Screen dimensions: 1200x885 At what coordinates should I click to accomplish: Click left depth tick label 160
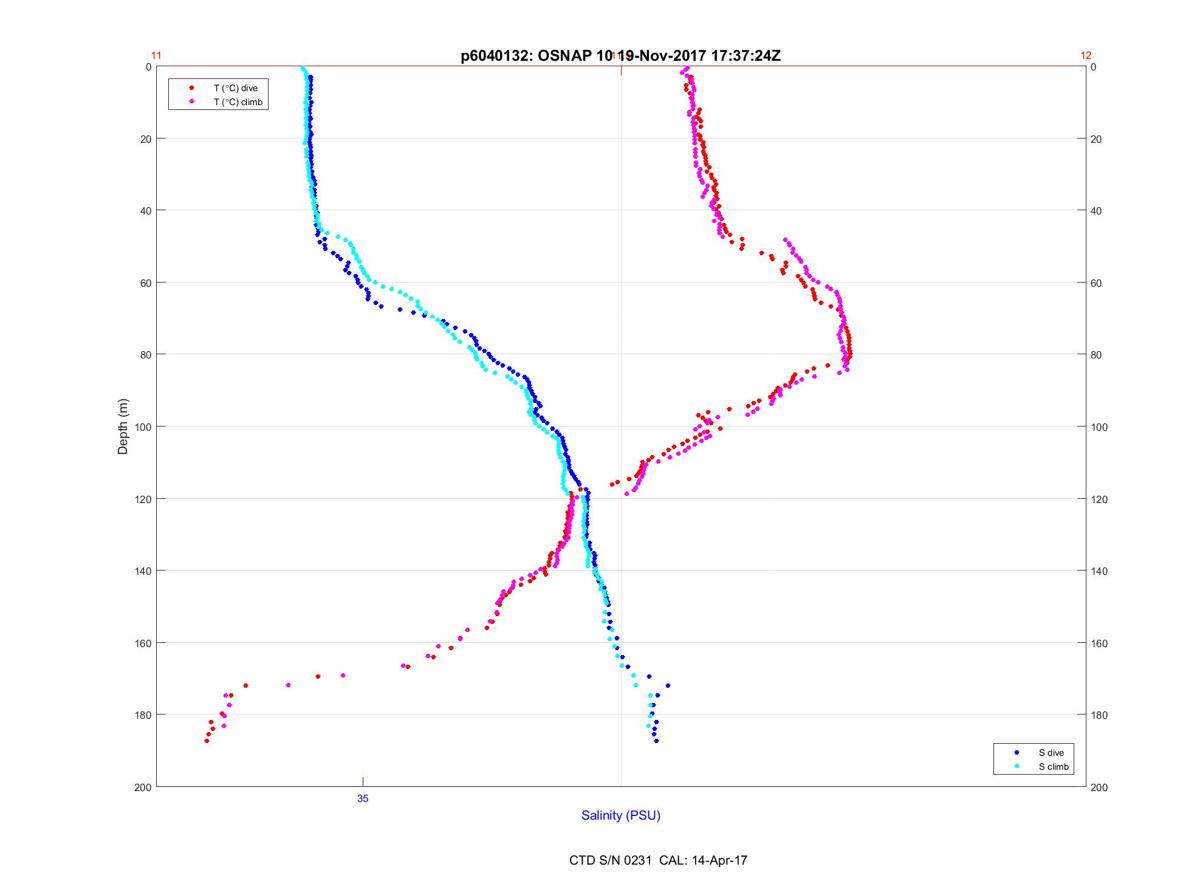pyautogui.click(x=143, y=643)
